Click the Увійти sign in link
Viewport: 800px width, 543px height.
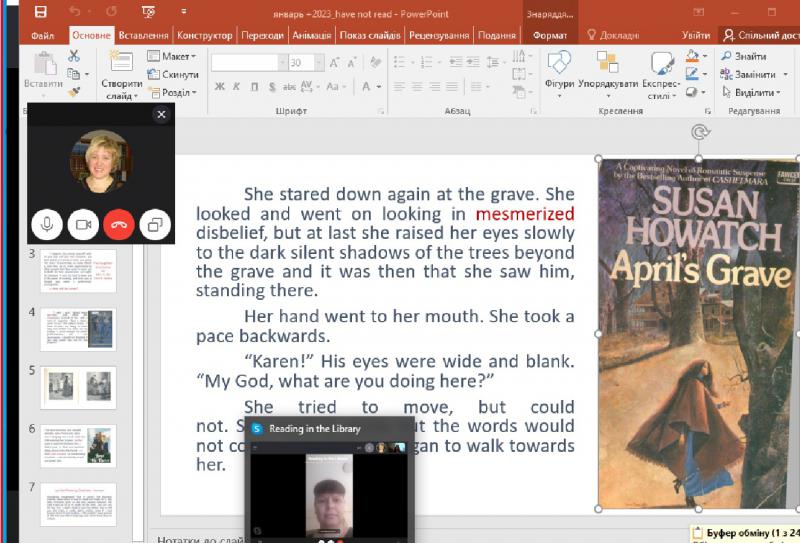[x=695, y=35]
